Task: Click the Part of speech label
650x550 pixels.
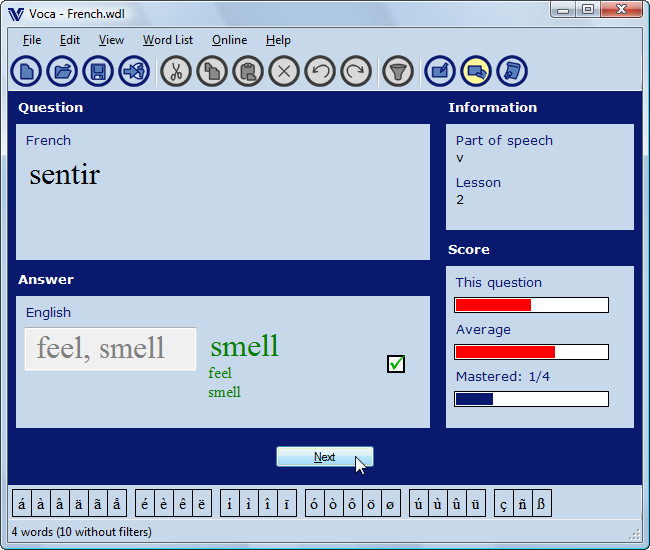Action: click(x=504, y=141)
